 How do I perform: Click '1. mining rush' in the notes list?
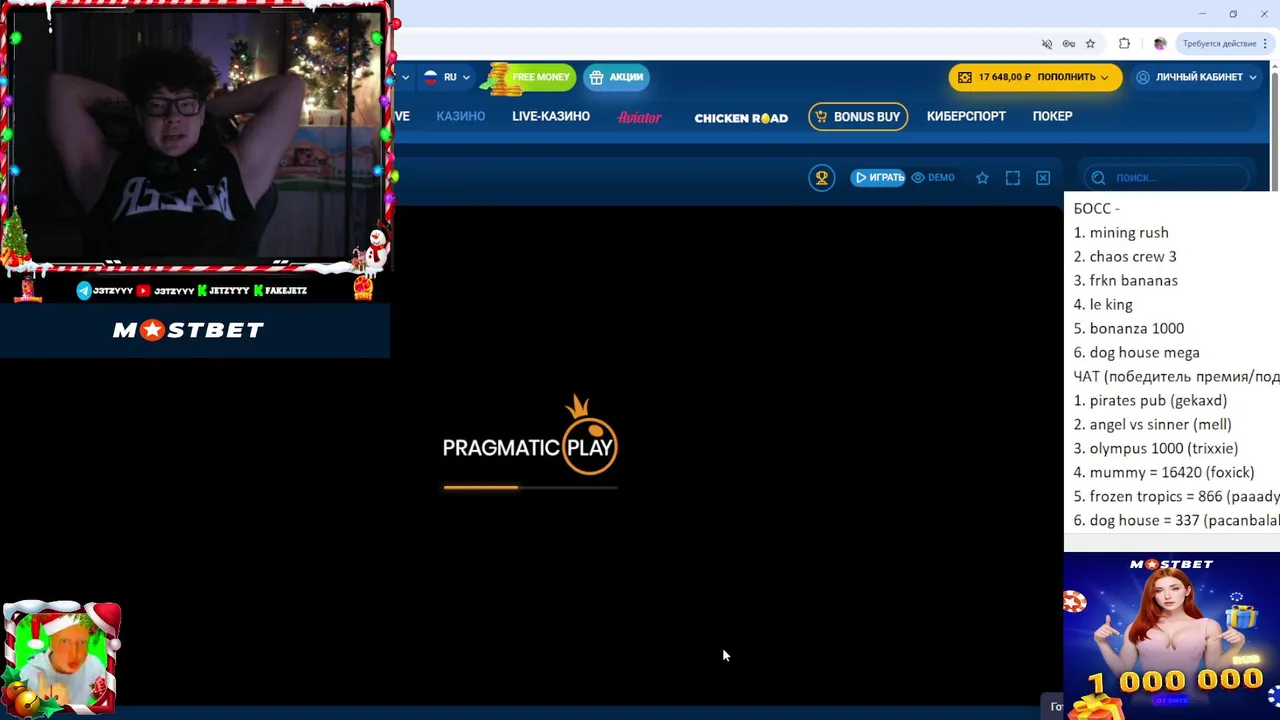point(1121,232)
